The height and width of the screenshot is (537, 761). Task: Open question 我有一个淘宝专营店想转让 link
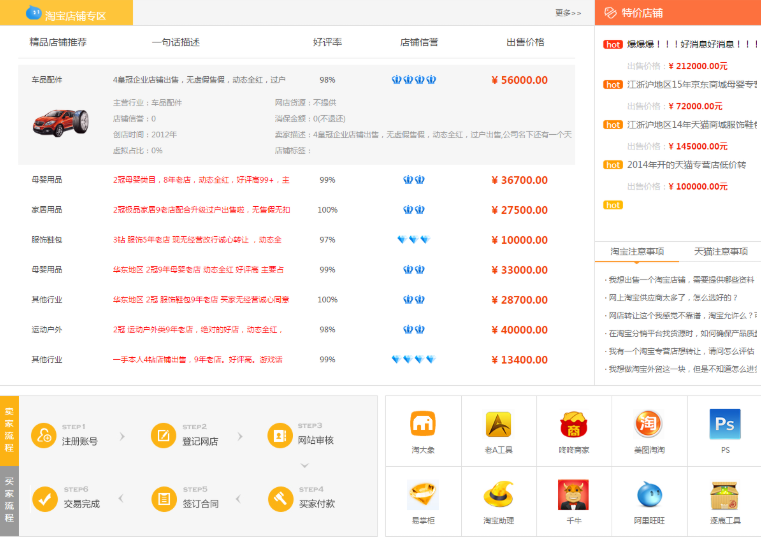pos(681,351)
